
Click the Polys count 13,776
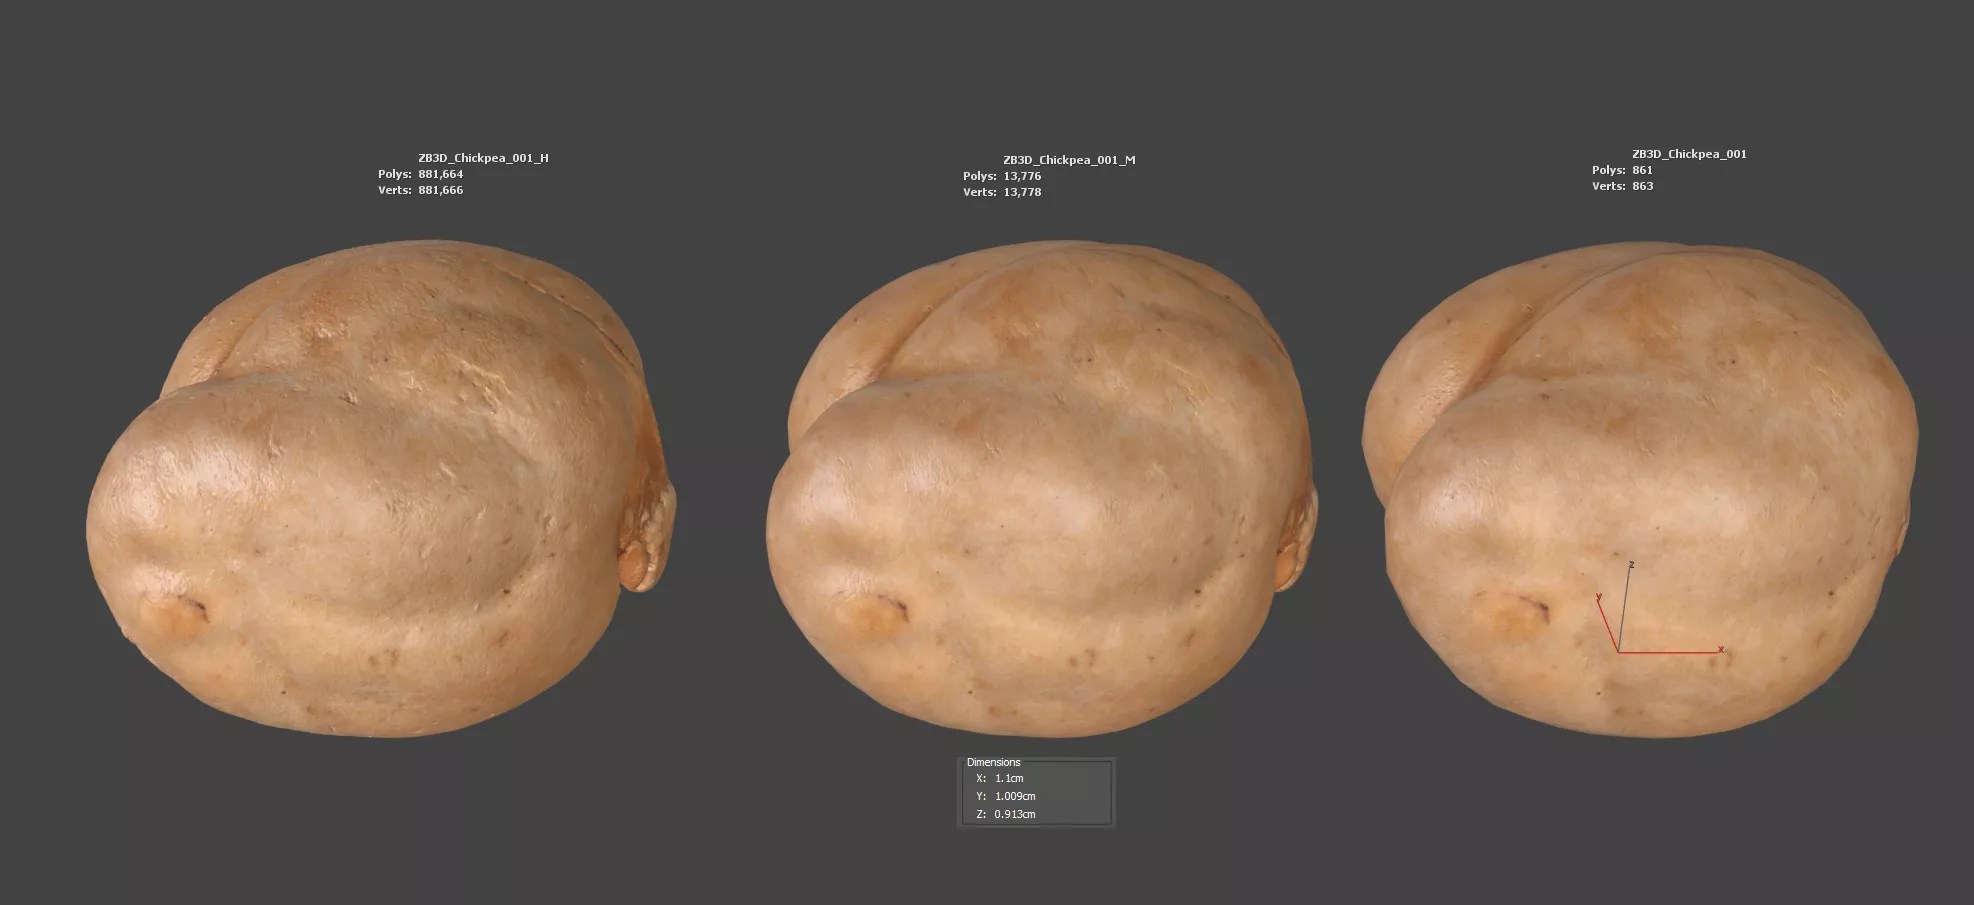tap(1022, 176)
